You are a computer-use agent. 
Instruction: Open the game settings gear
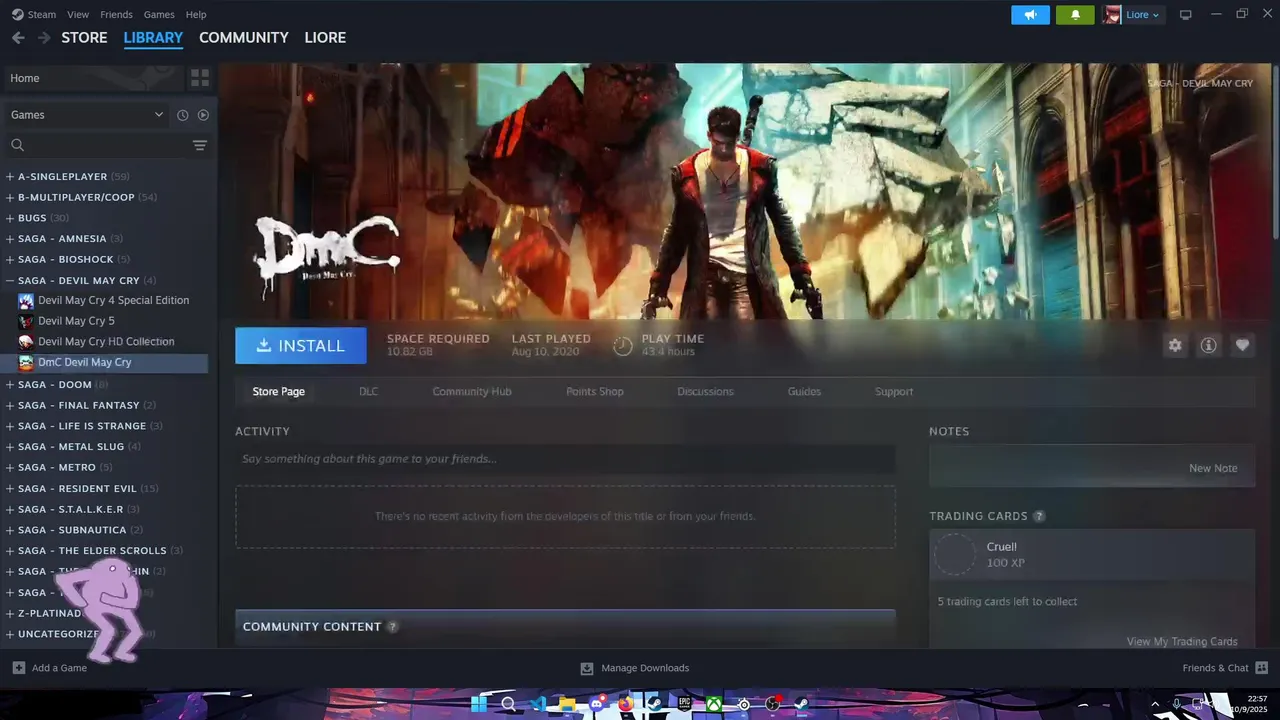1175,345
